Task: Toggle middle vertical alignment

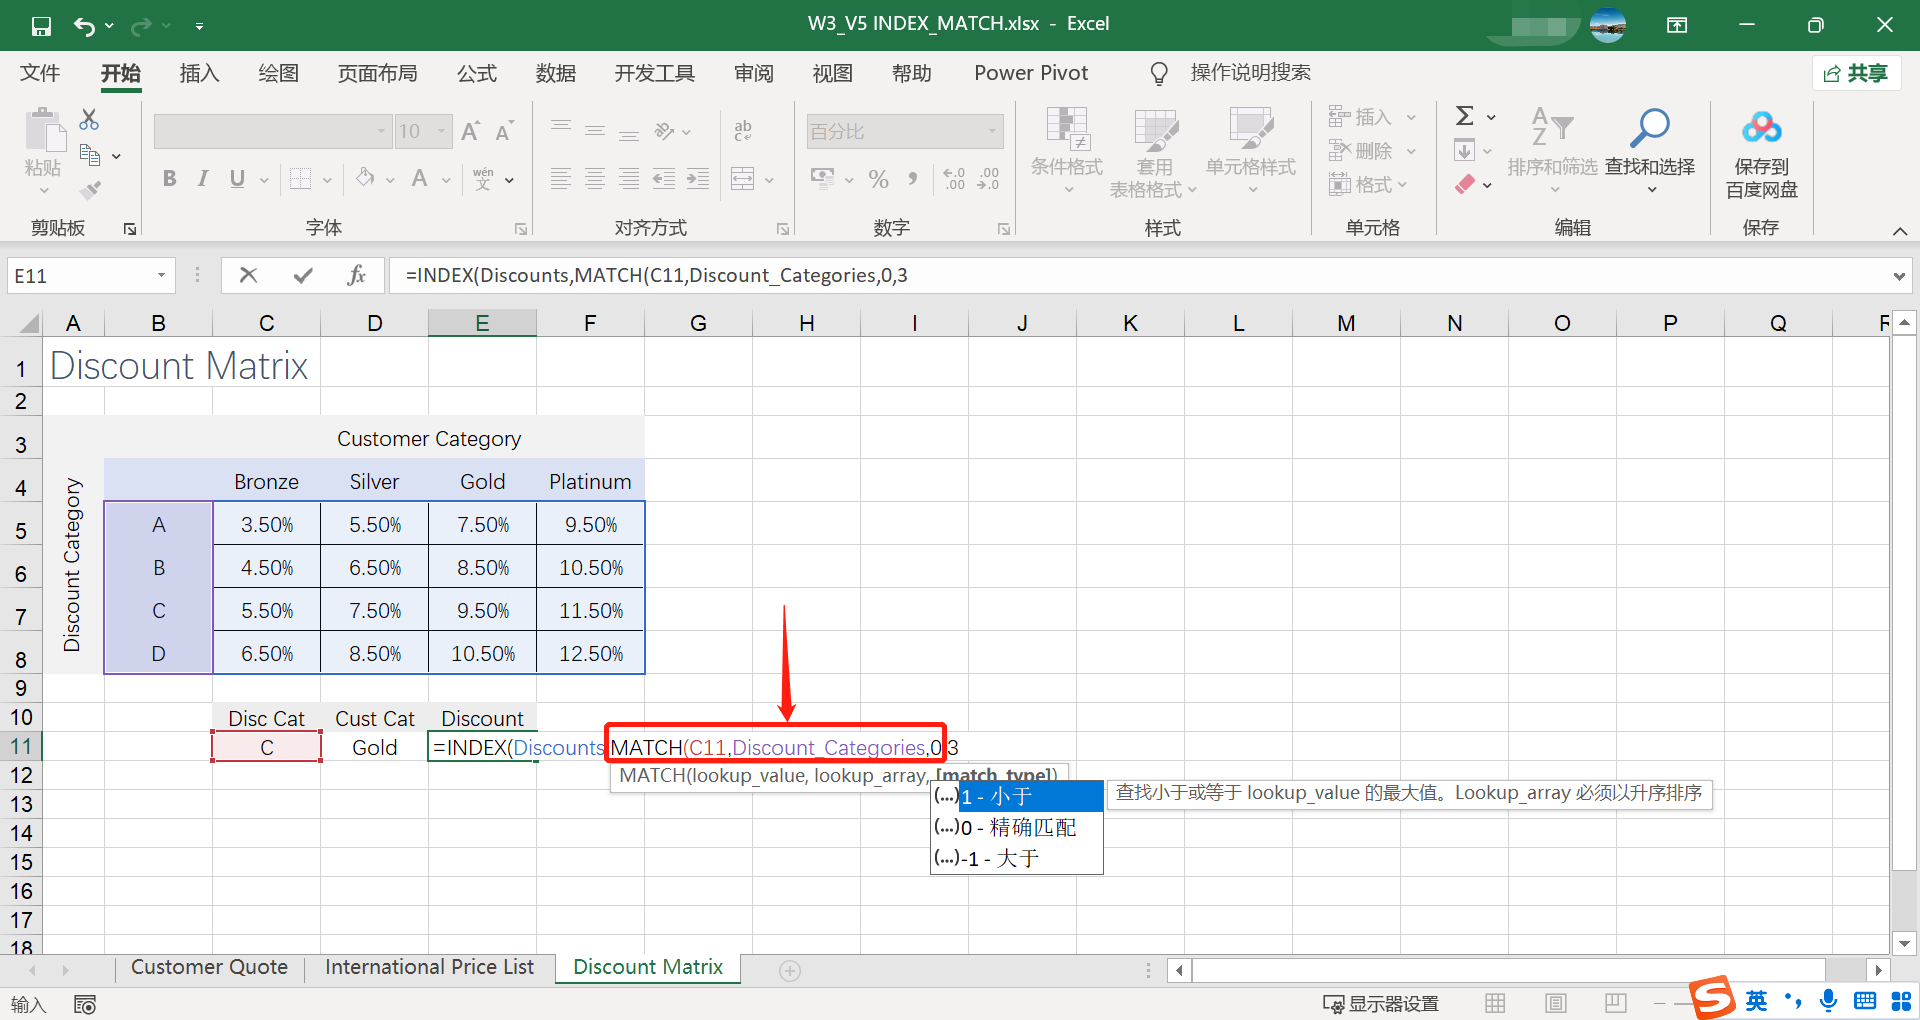Action: (x=595, y=131)
